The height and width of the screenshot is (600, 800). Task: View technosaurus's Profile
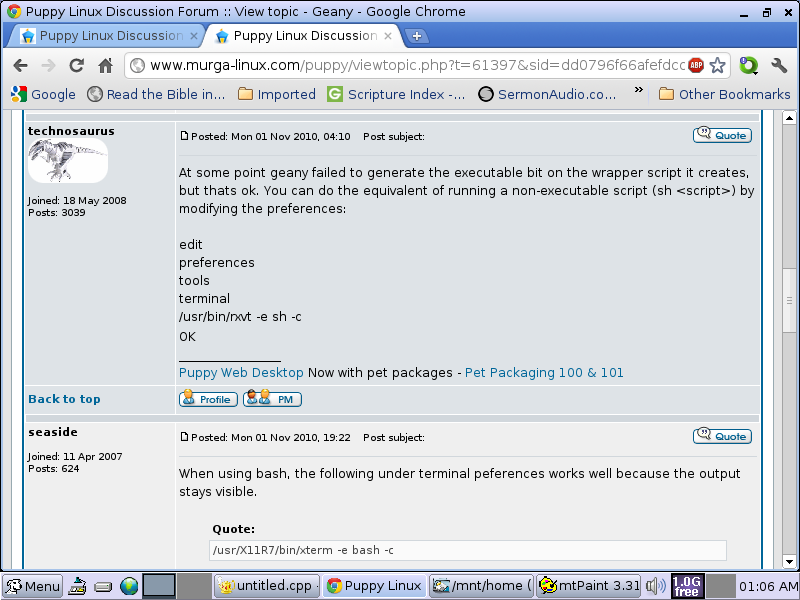(x=208, y=399)
